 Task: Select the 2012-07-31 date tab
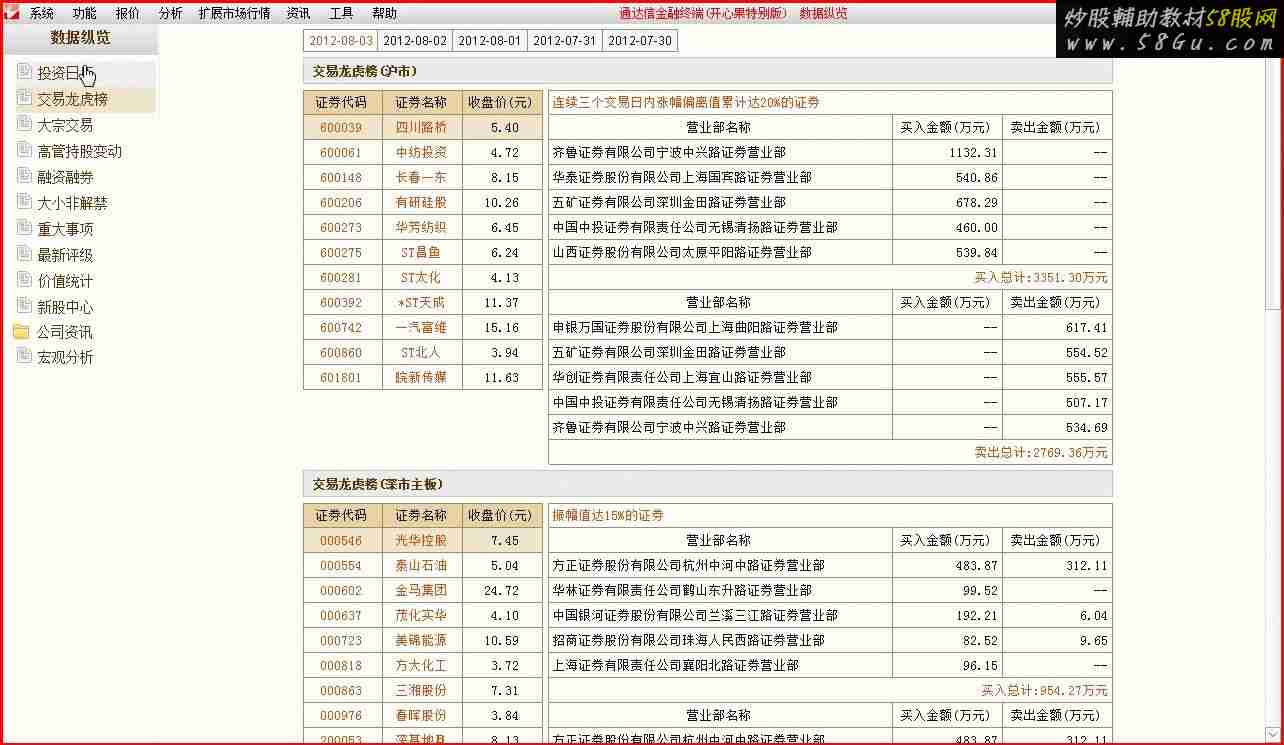tap(565, 41)
